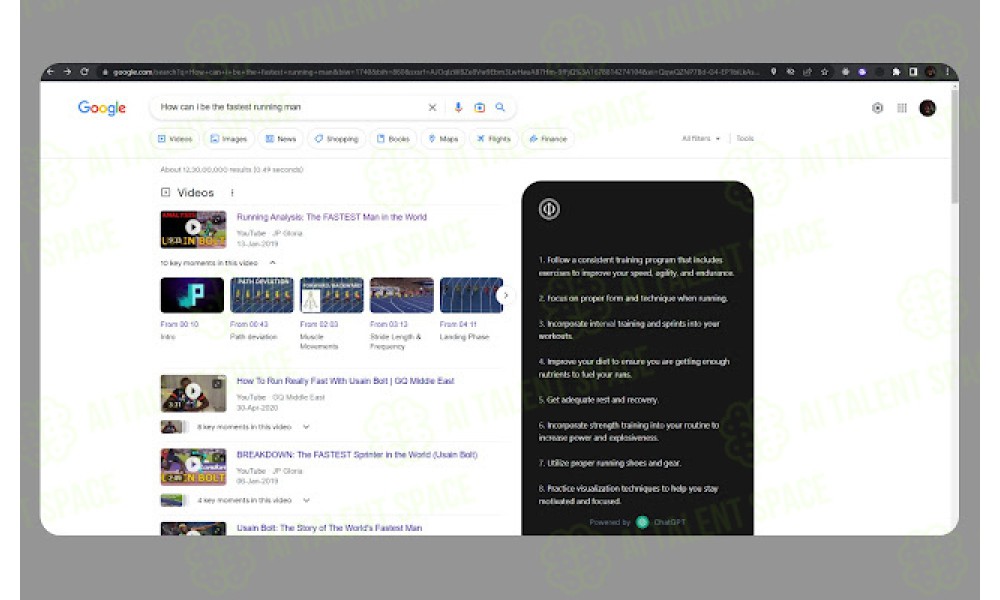Viewport: 1000px width, 600px height.
Task: Select the Shopping filter chip
Action: 336,138
